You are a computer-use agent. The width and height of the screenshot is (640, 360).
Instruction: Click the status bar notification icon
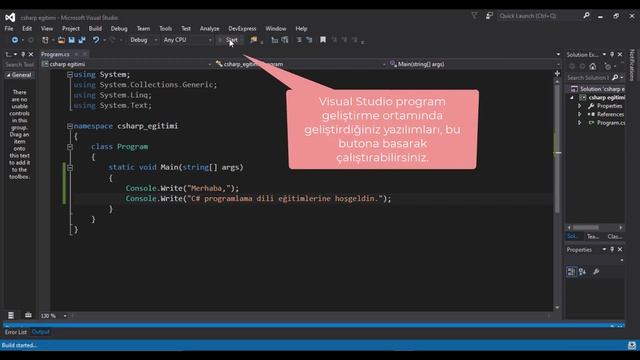pyautogui.click(x=632, y=345)
